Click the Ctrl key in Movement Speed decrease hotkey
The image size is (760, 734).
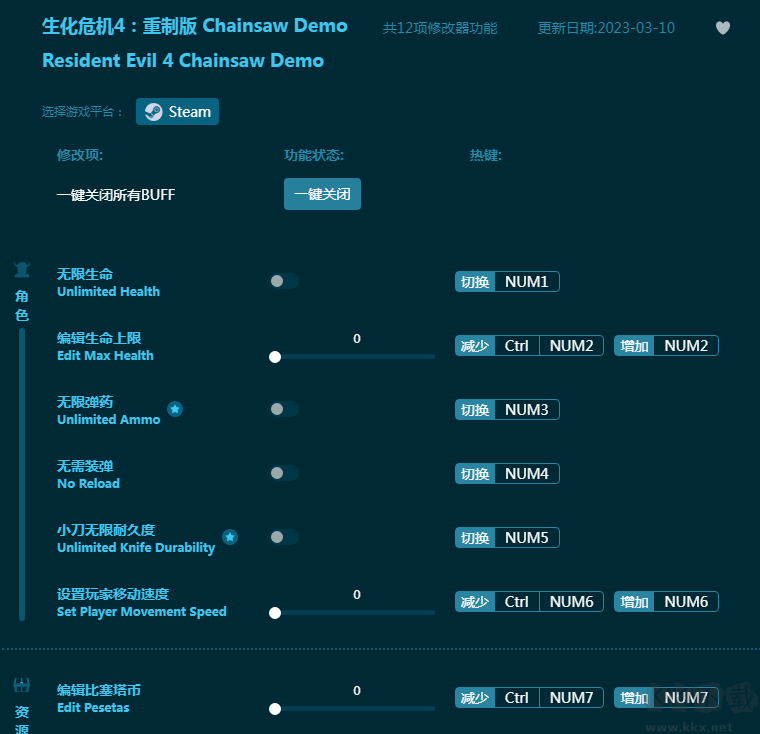coord(517,602)
